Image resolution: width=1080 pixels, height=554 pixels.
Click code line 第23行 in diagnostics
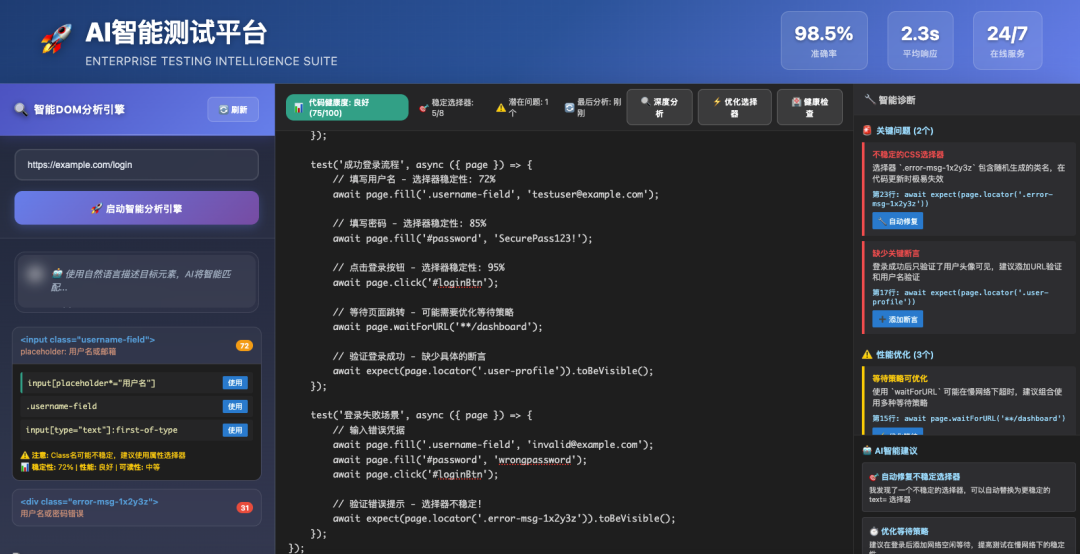pos(962,199)
